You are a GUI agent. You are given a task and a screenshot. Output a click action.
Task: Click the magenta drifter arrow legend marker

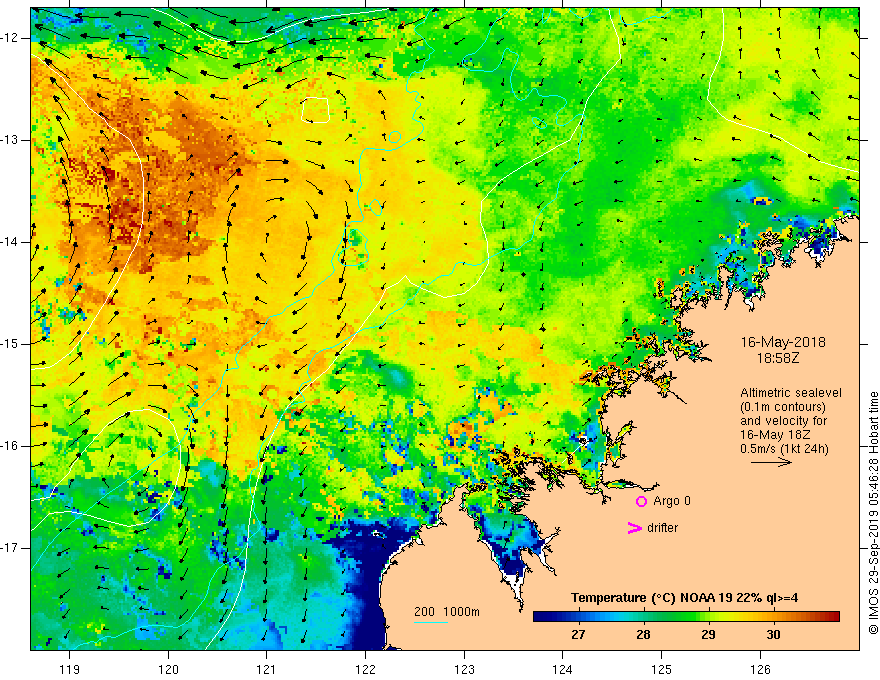[x=634, y=527]
